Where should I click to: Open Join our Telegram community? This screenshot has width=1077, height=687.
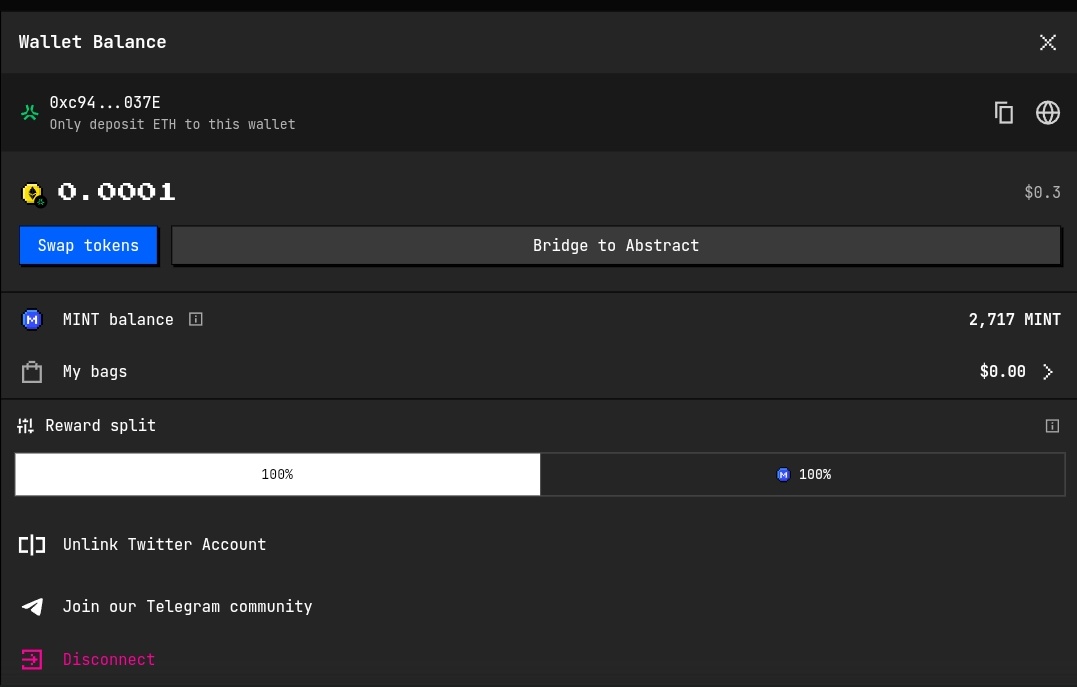[187, 607]
